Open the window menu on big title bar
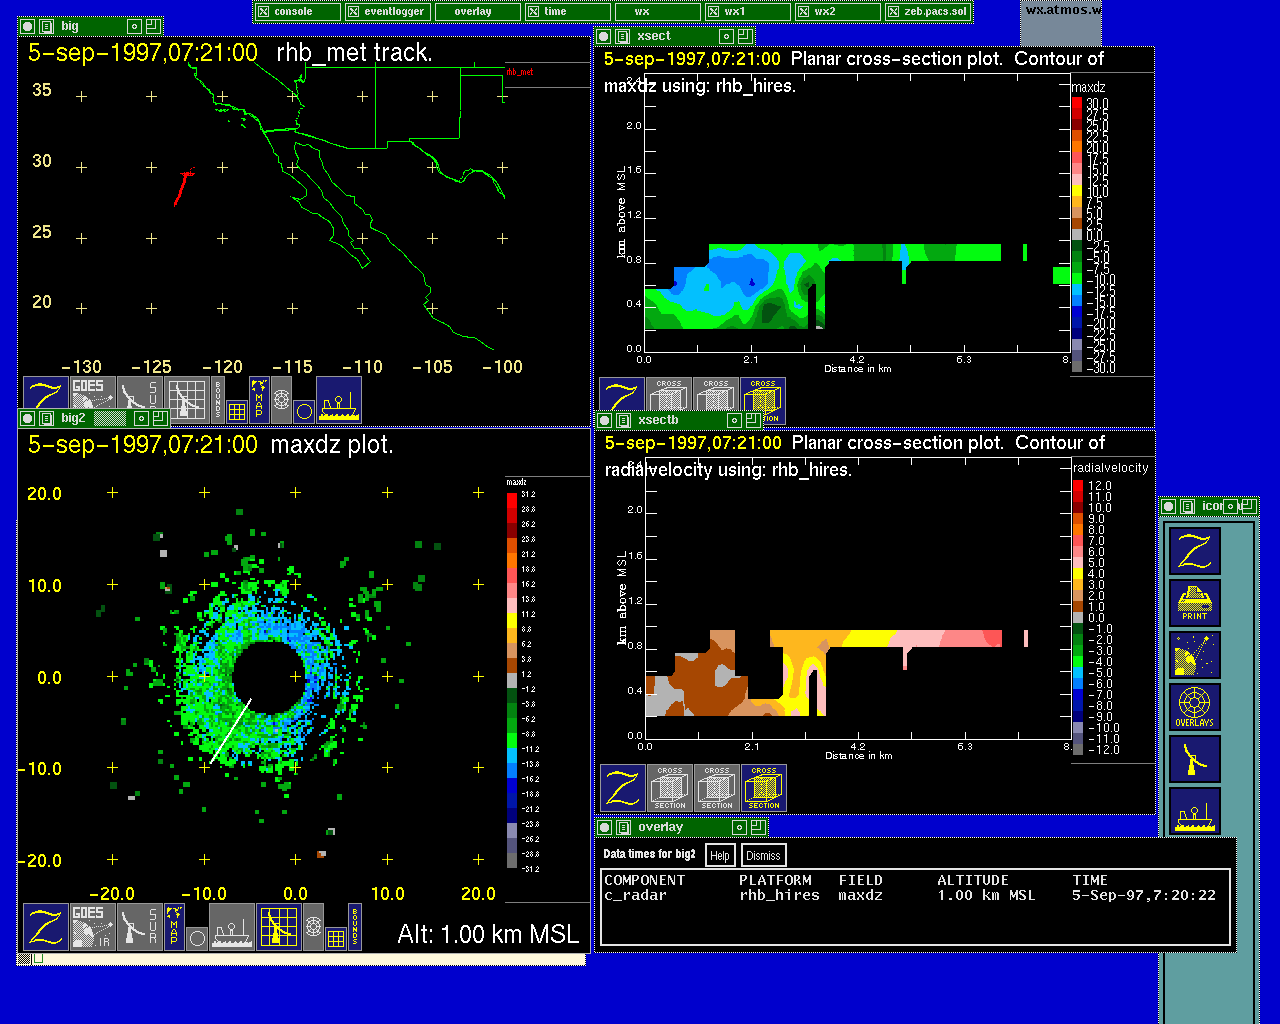The image size is (1280, 1024). 46,26
